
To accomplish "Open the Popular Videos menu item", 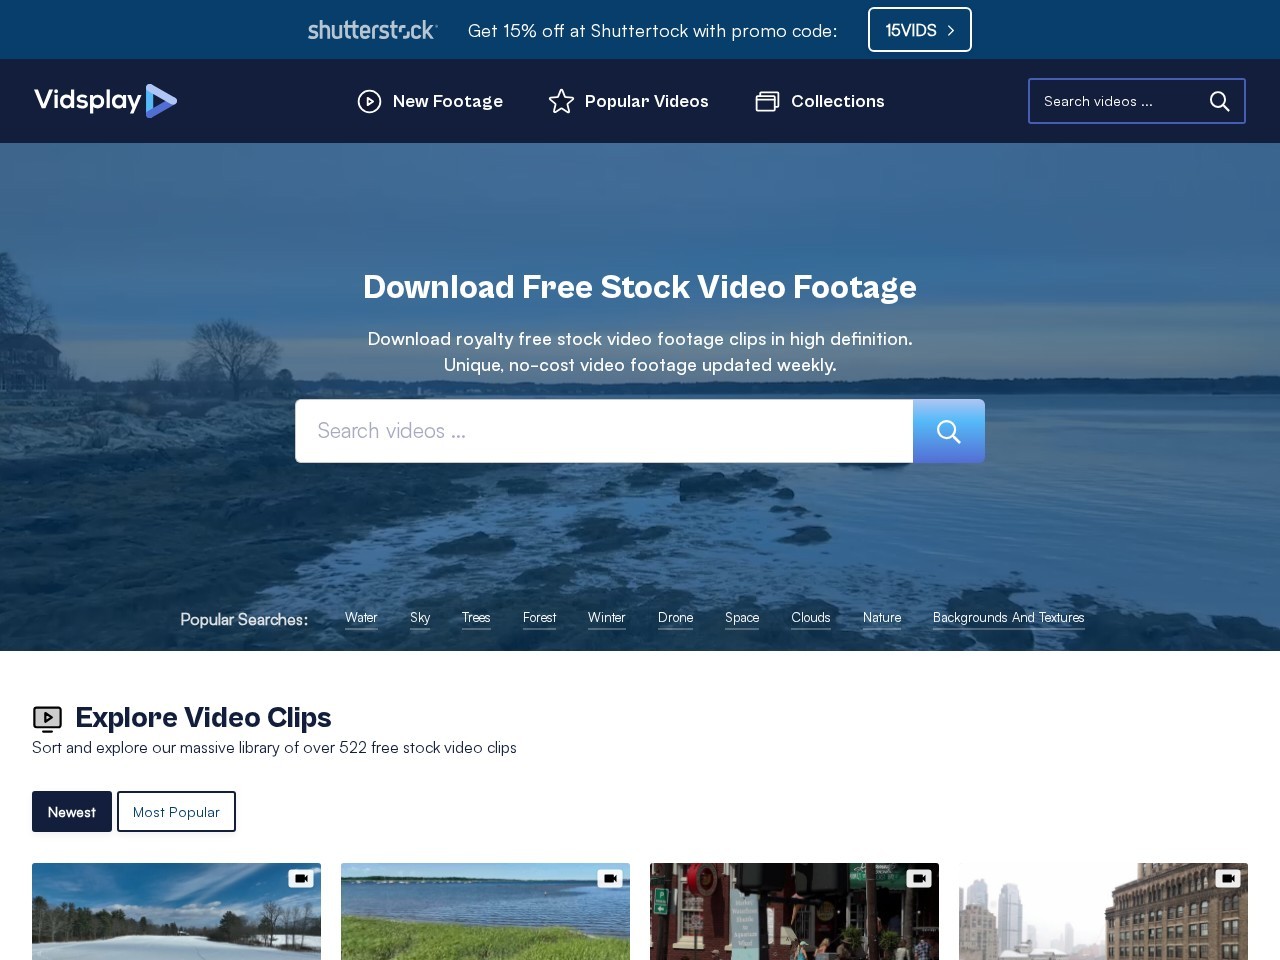I will 646,102.
